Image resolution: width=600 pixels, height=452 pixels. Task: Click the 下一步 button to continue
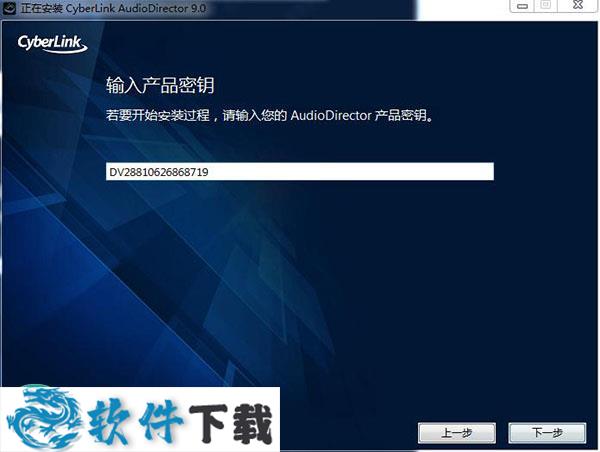(x=546, y=432)
